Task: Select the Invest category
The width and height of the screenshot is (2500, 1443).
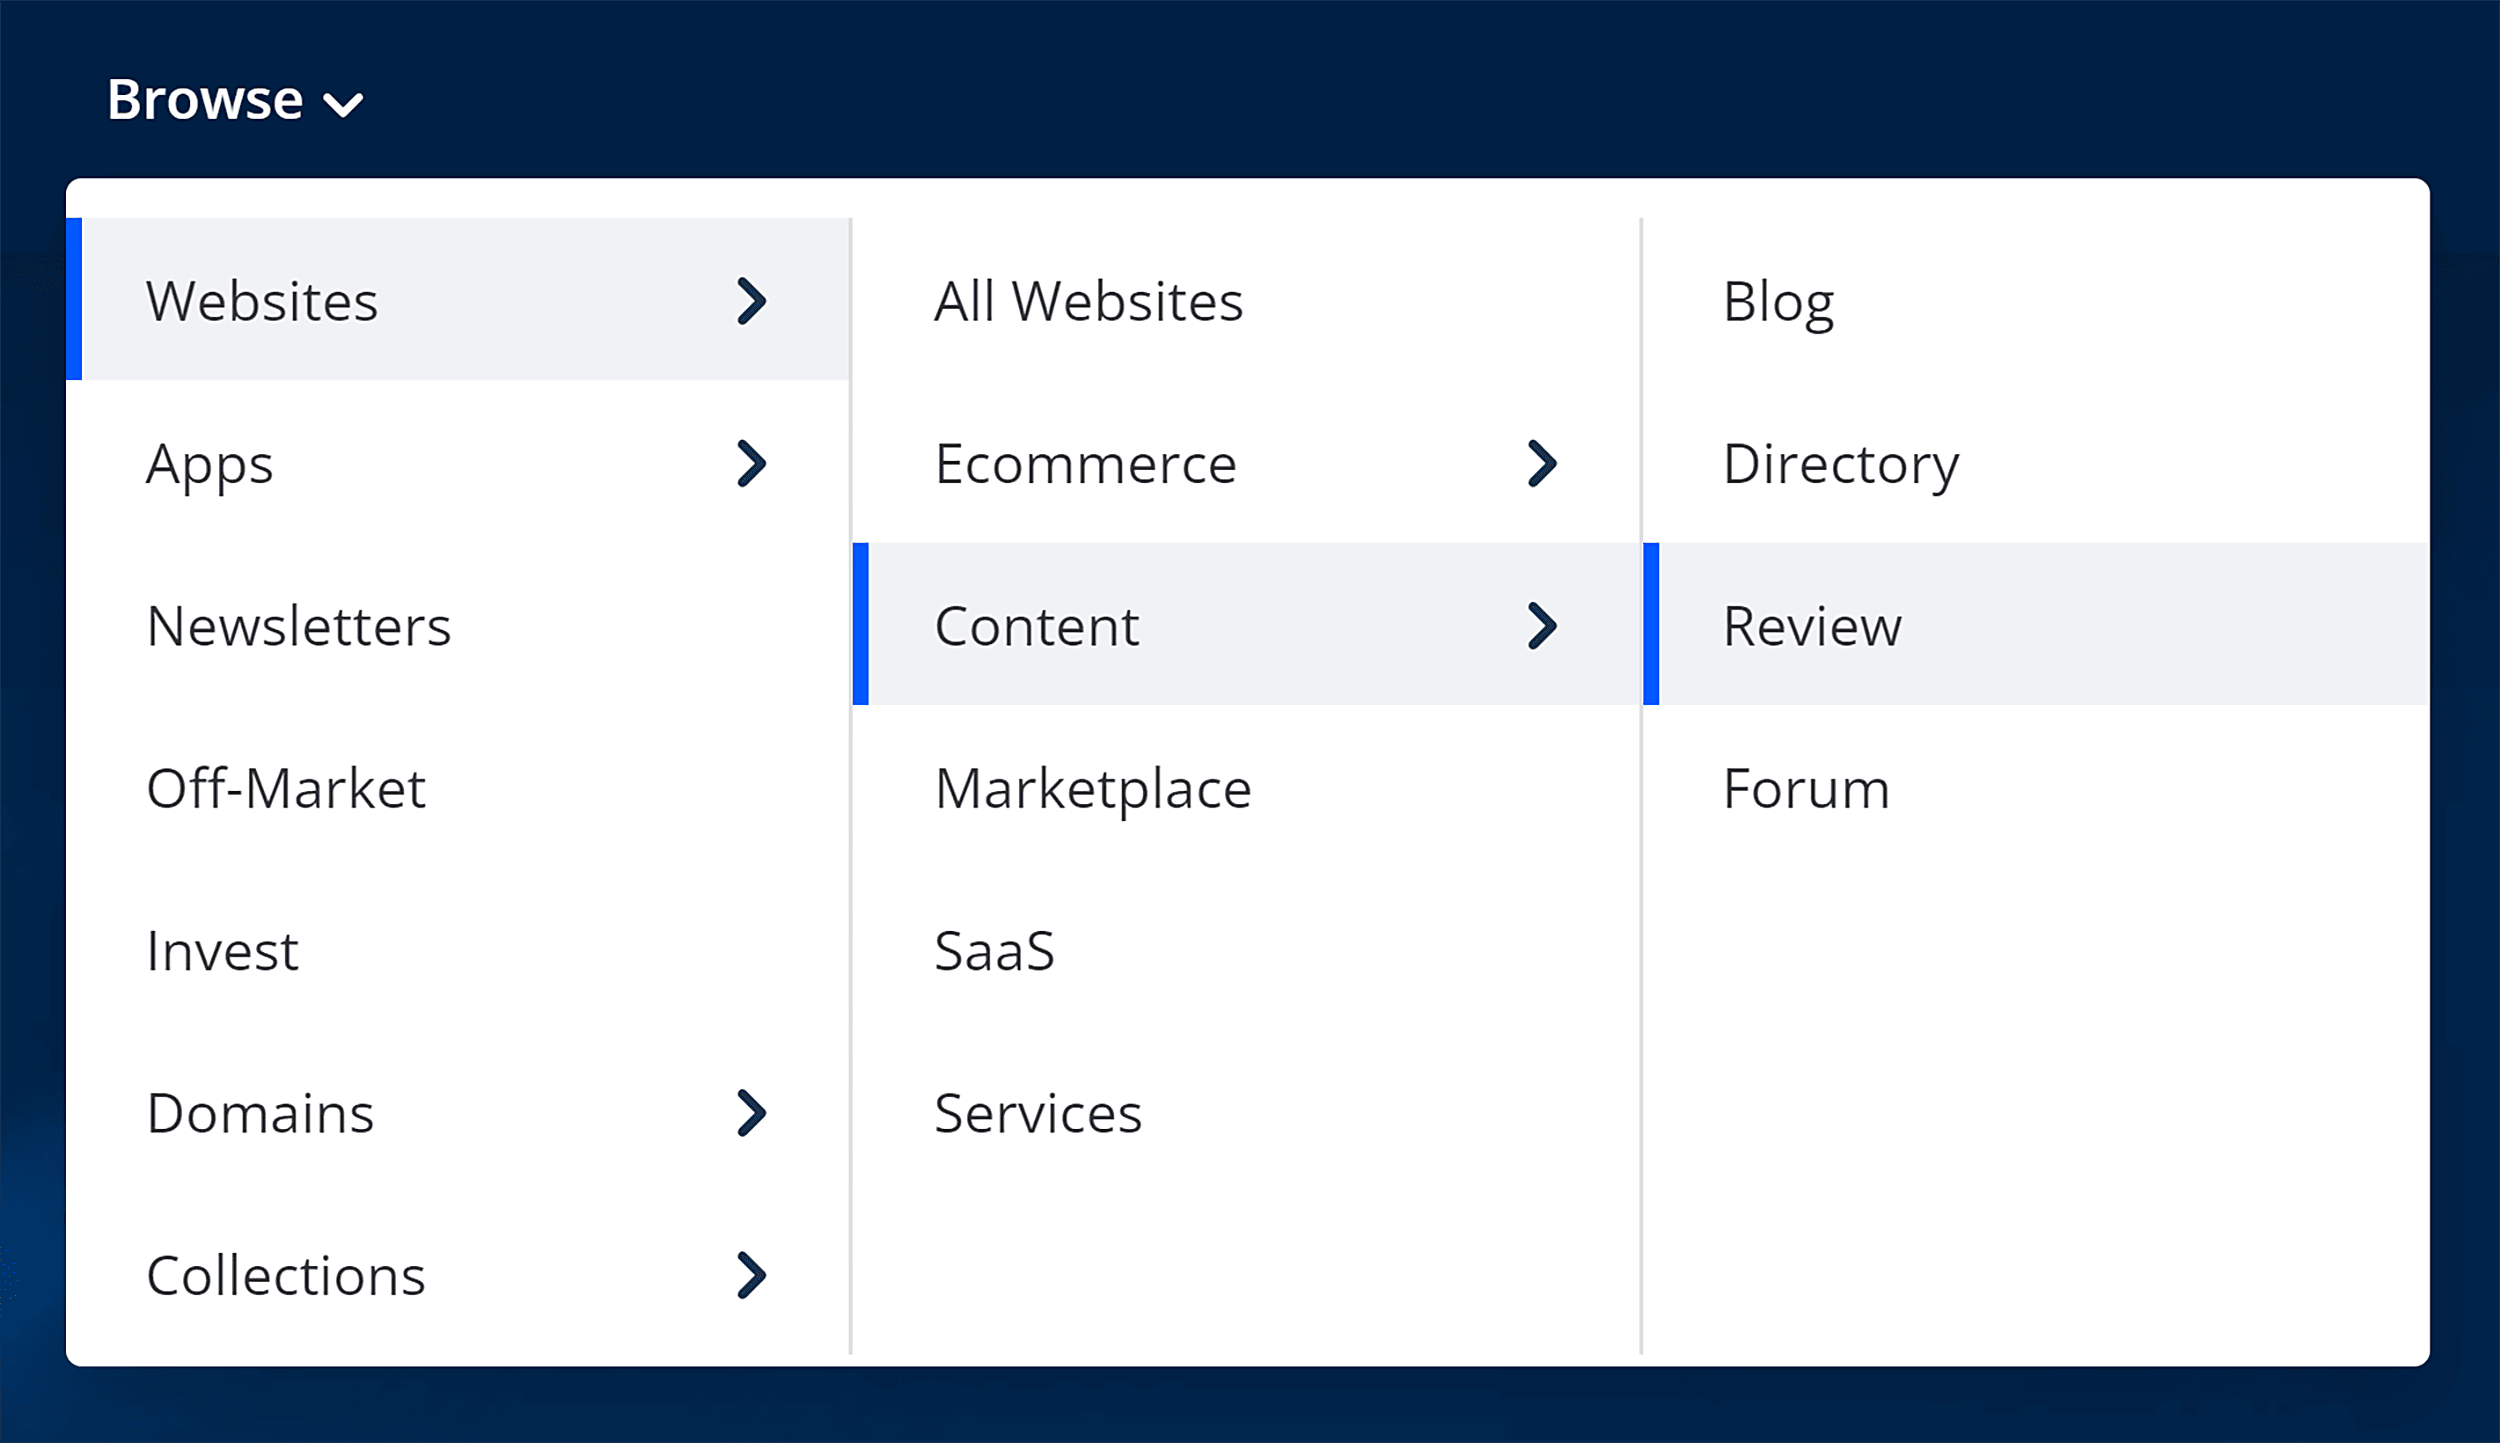Action: click(222, 951)
